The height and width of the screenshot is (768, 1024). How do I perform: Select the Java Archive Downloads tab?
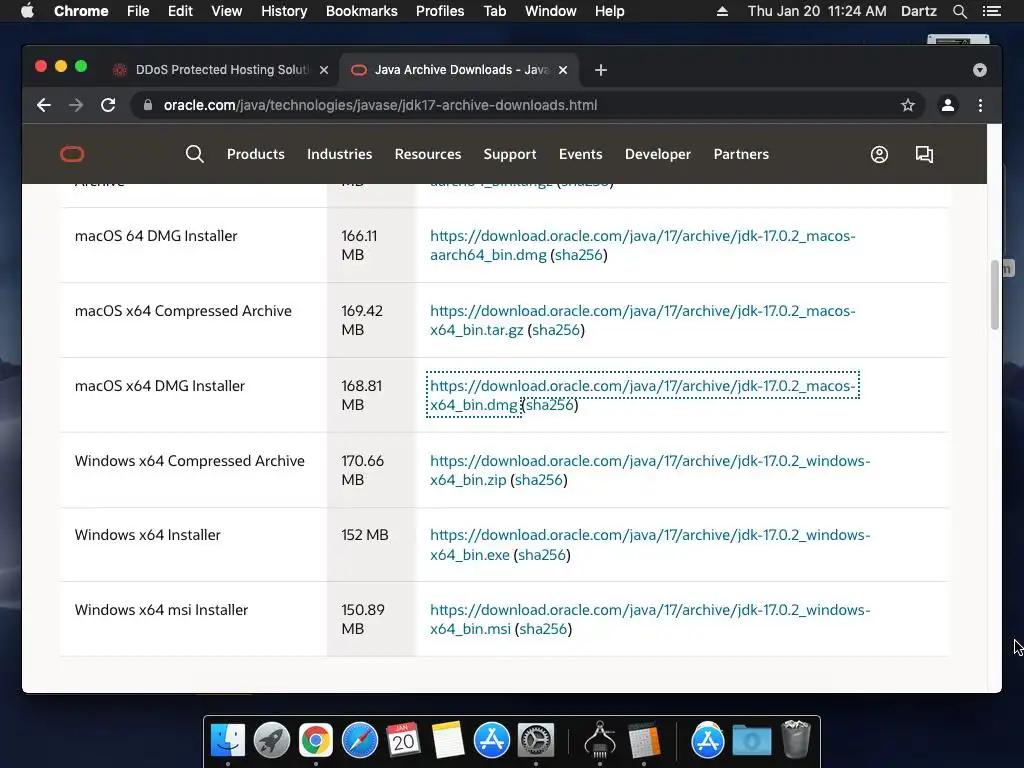click(460, 70)
